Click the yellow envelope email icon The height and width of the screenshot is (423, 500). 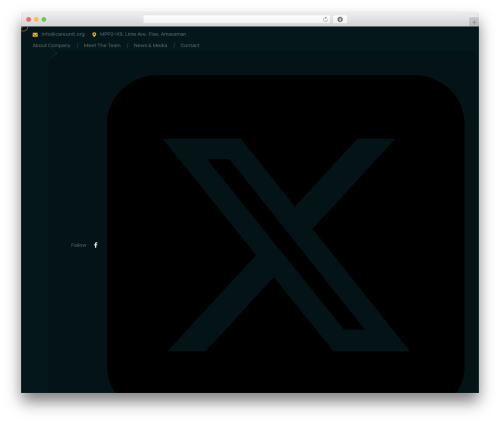coord(35,34)
